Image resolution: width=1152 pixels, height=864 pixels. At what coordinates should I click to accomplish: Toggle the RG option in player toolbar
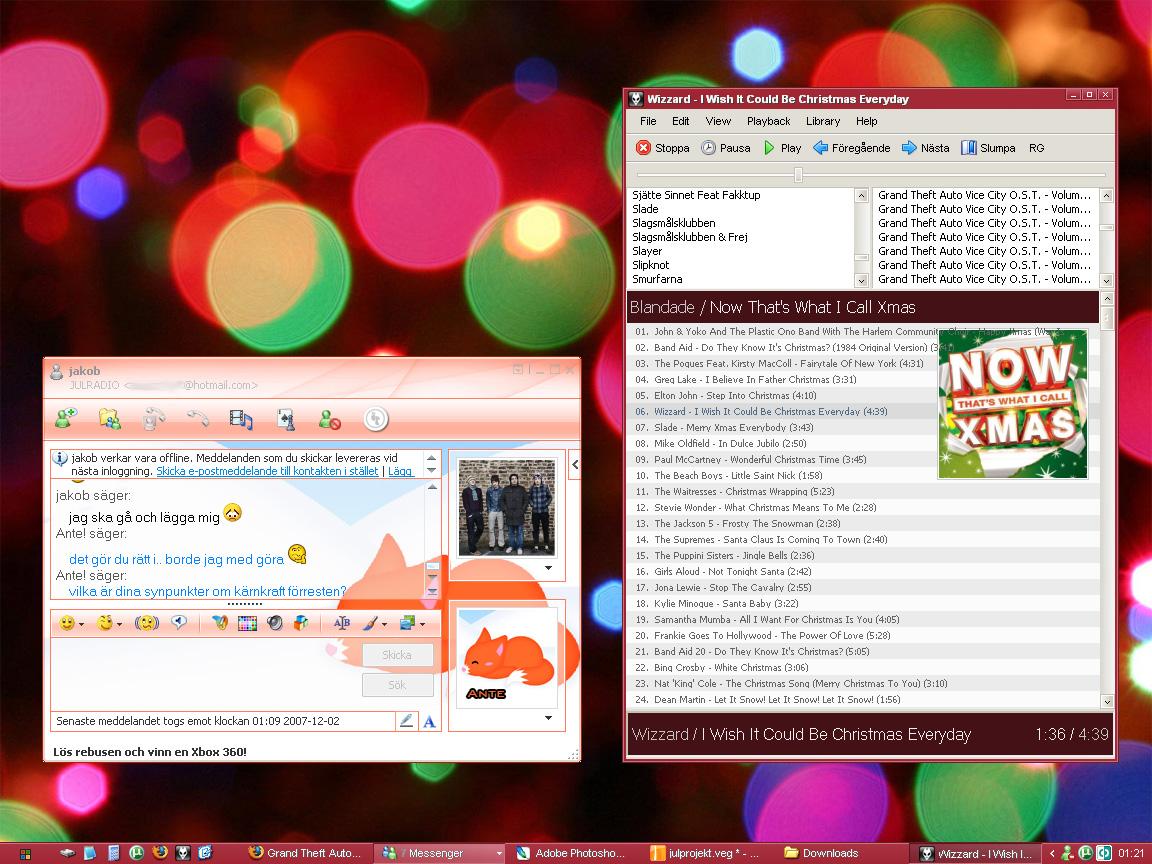[1037, 148]
